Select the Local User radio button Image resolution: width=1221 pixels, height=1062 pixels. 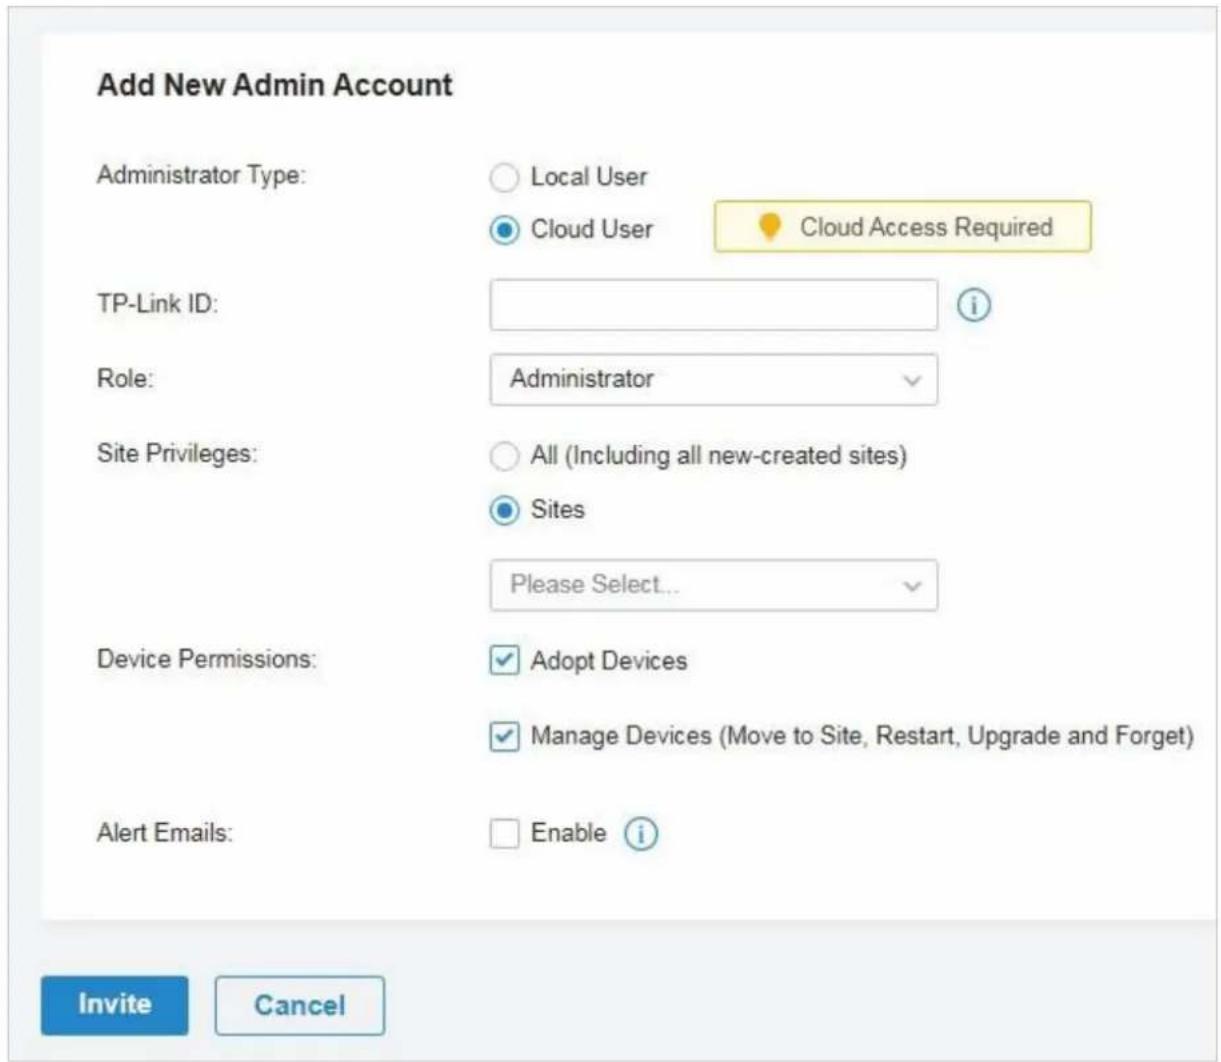504,178
